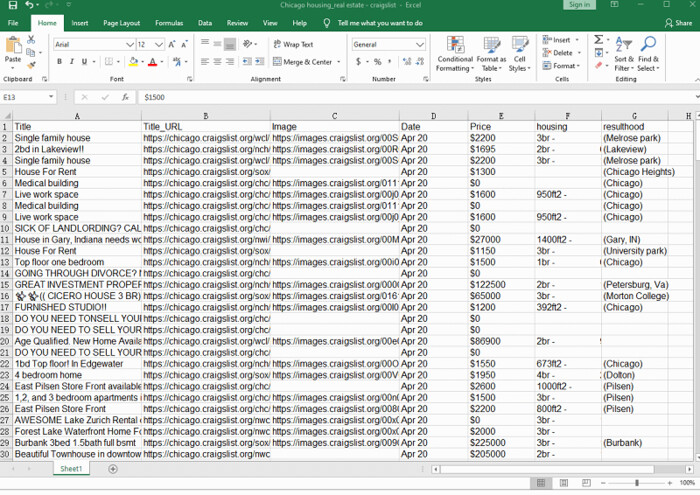The image size is (700, 495).
Task: Click the Cut scissors icon
Action: coord(31,40)
